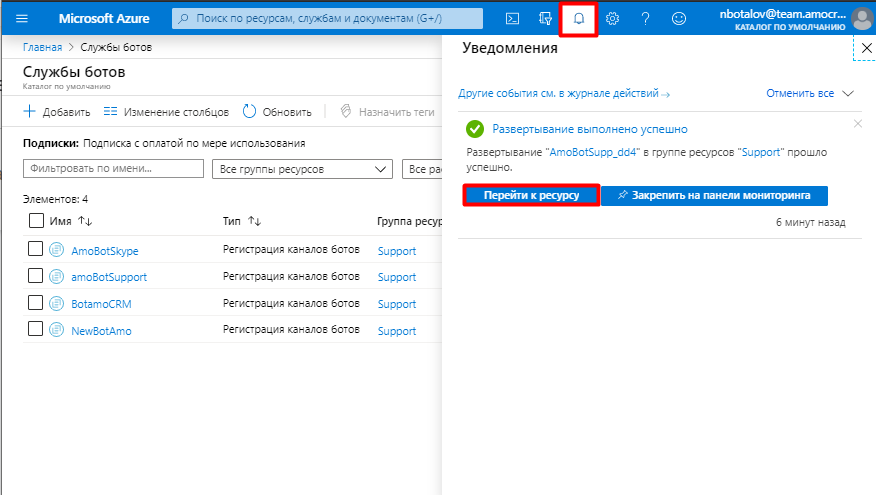Click 'Обновить' toolbar button

[x=277, y=112]
